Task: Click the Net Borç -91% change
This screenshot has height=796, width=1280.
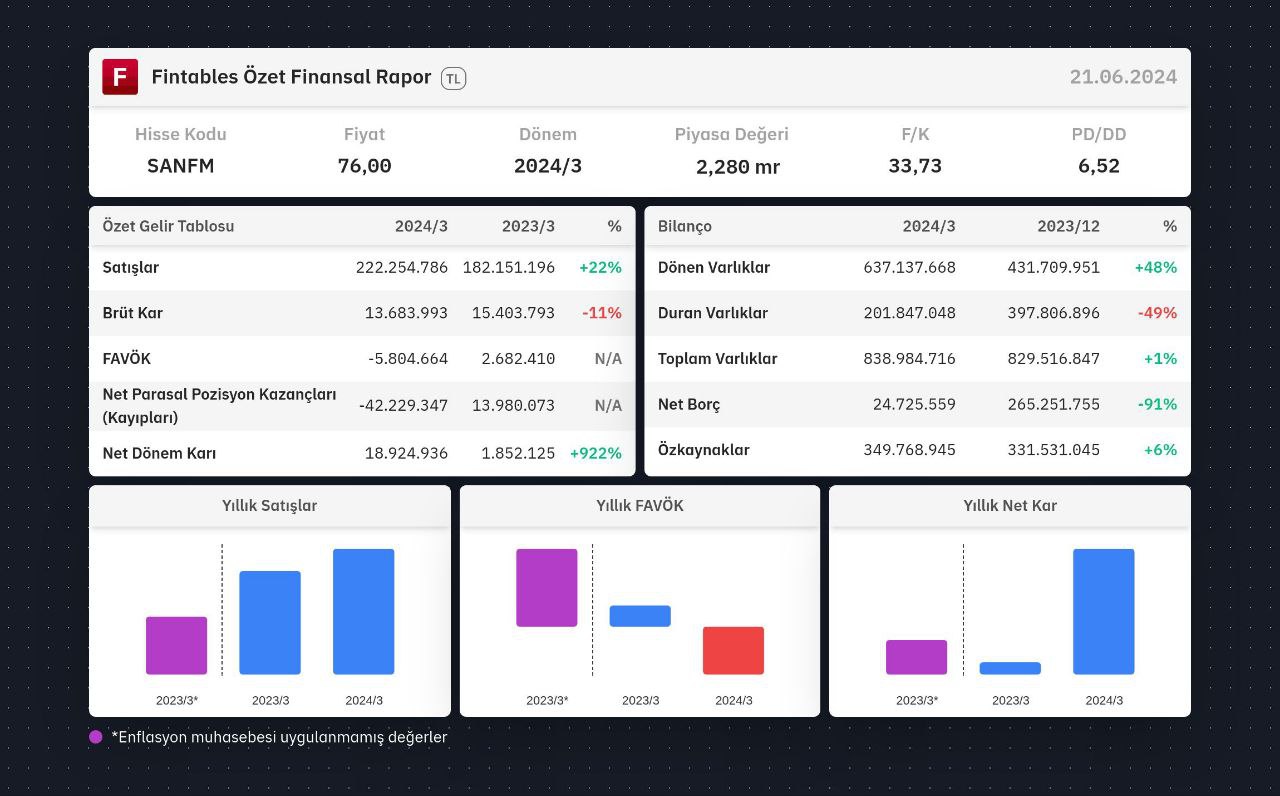Action: click(1157, 405)
